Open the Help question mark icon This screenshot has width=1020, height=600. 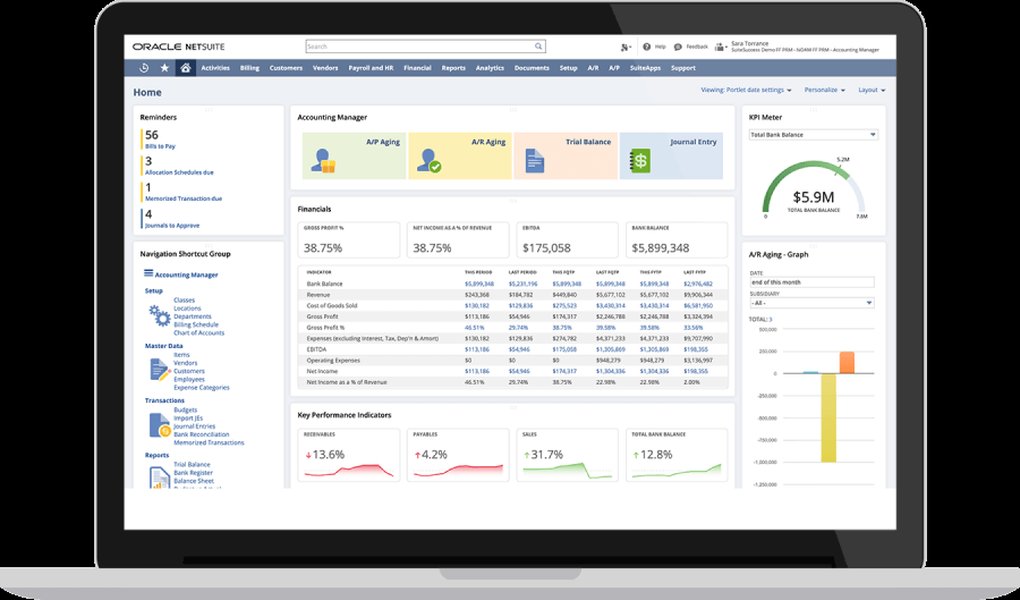click(647, 47)
